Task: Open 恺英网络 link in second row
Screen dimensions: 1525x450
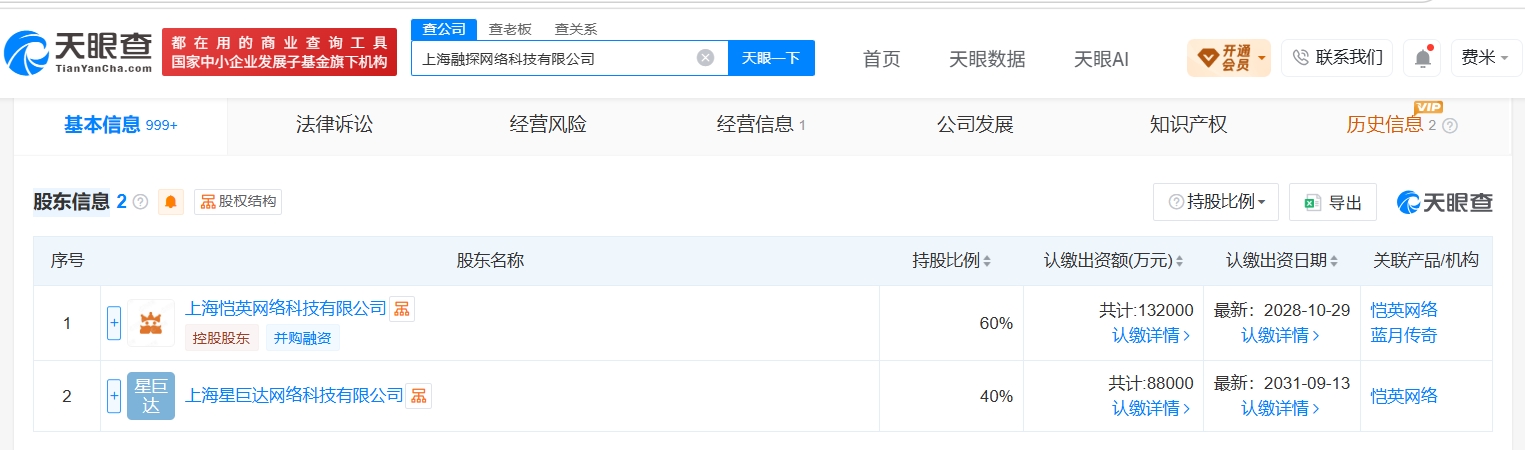Action: [x=1404, y=396]
